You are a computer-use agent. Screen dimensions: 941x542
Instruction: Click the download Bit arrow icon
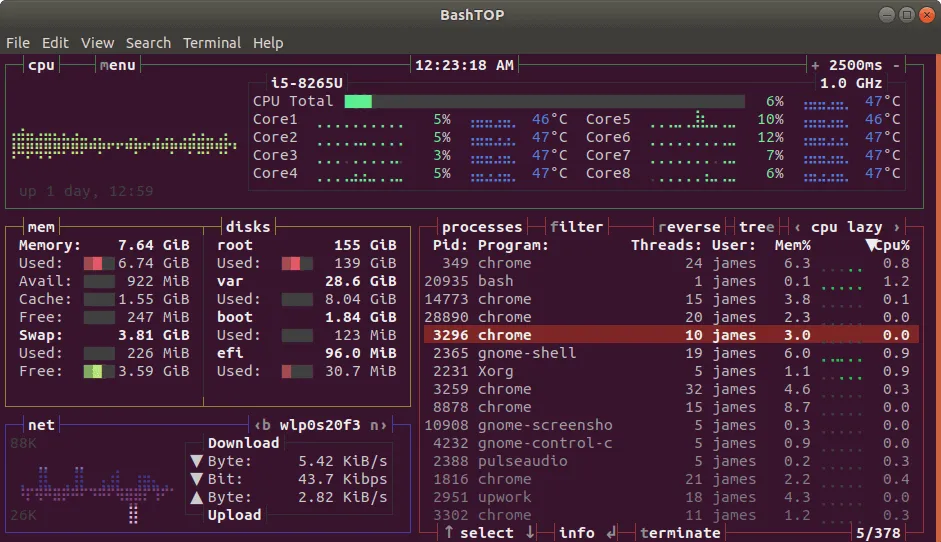pos(196,479)
